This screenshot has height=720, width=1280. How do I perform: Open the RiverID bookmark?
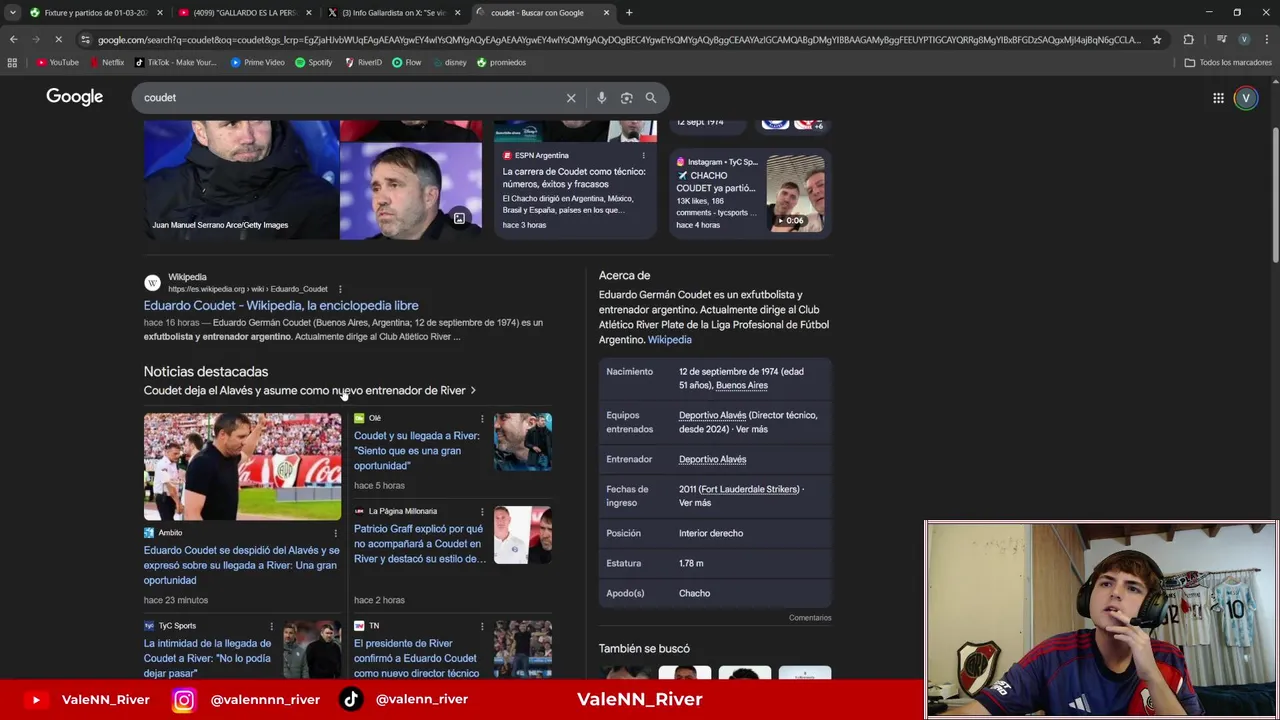coord(363,62)
